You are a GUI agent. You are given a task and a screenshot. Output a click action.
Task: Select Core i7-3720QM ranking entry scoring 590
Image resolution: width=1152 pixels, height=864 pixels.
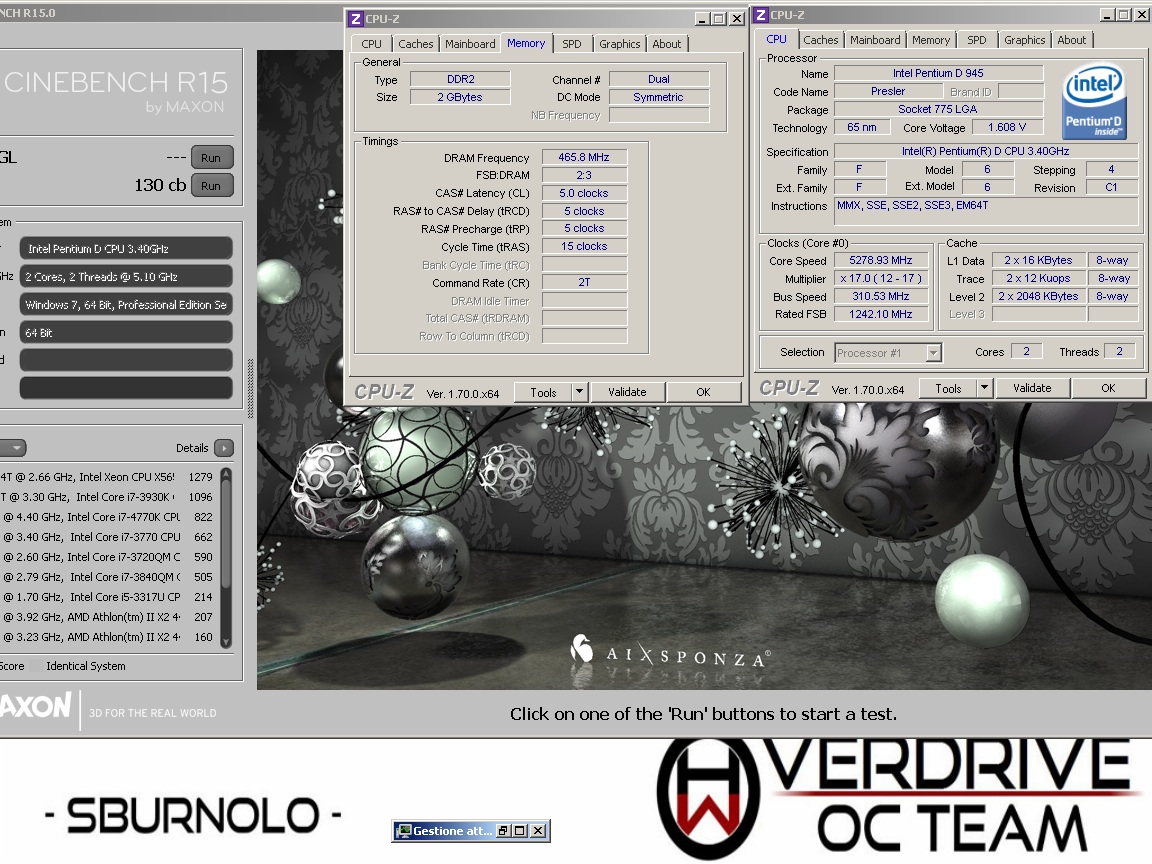(107, 557)
